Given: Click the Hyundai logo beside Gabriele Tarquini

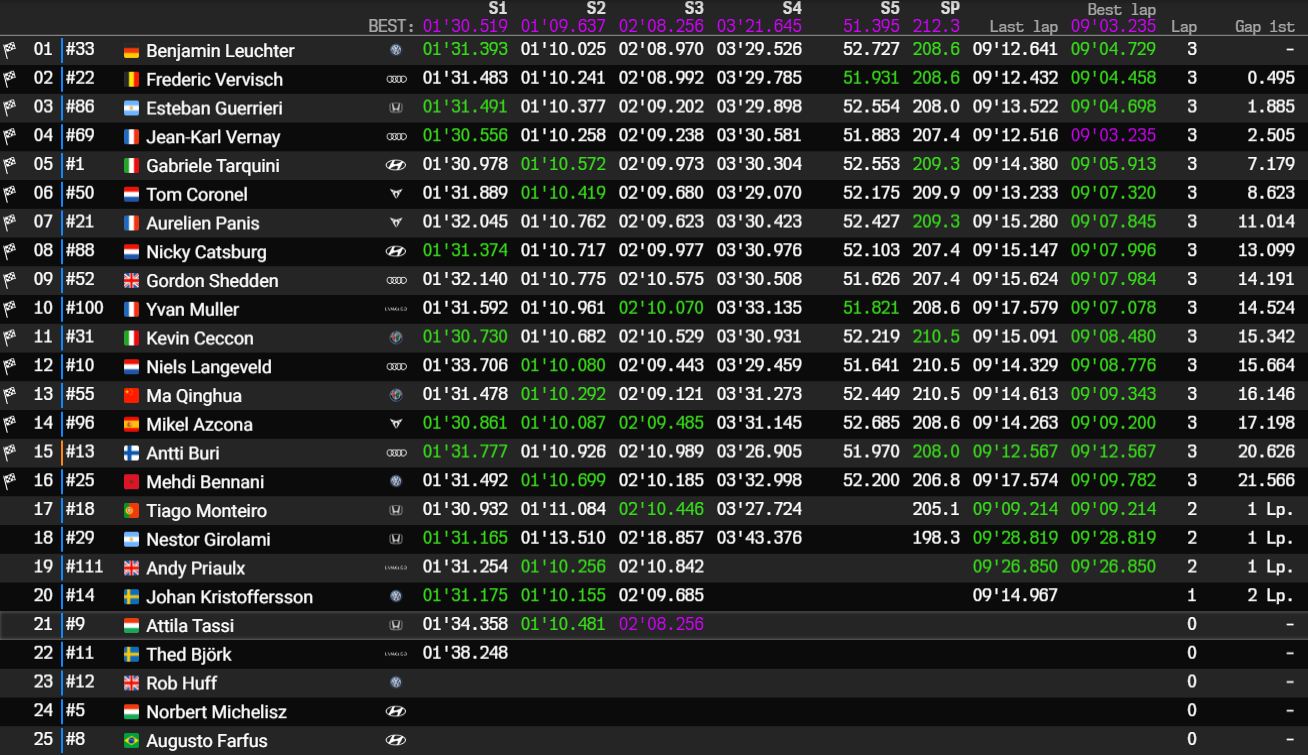Looking at the screenshot, I should click(396, 166).
